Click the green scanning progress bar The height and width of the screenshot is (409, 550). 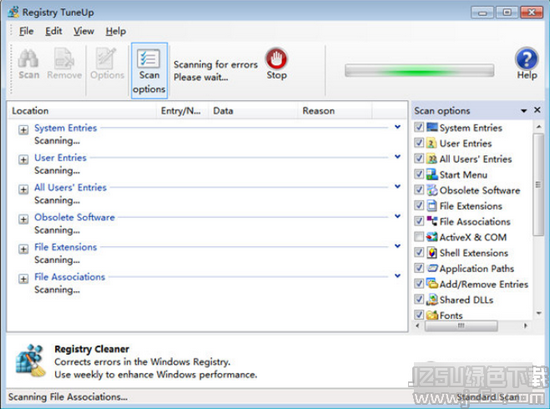click(420, 71)
